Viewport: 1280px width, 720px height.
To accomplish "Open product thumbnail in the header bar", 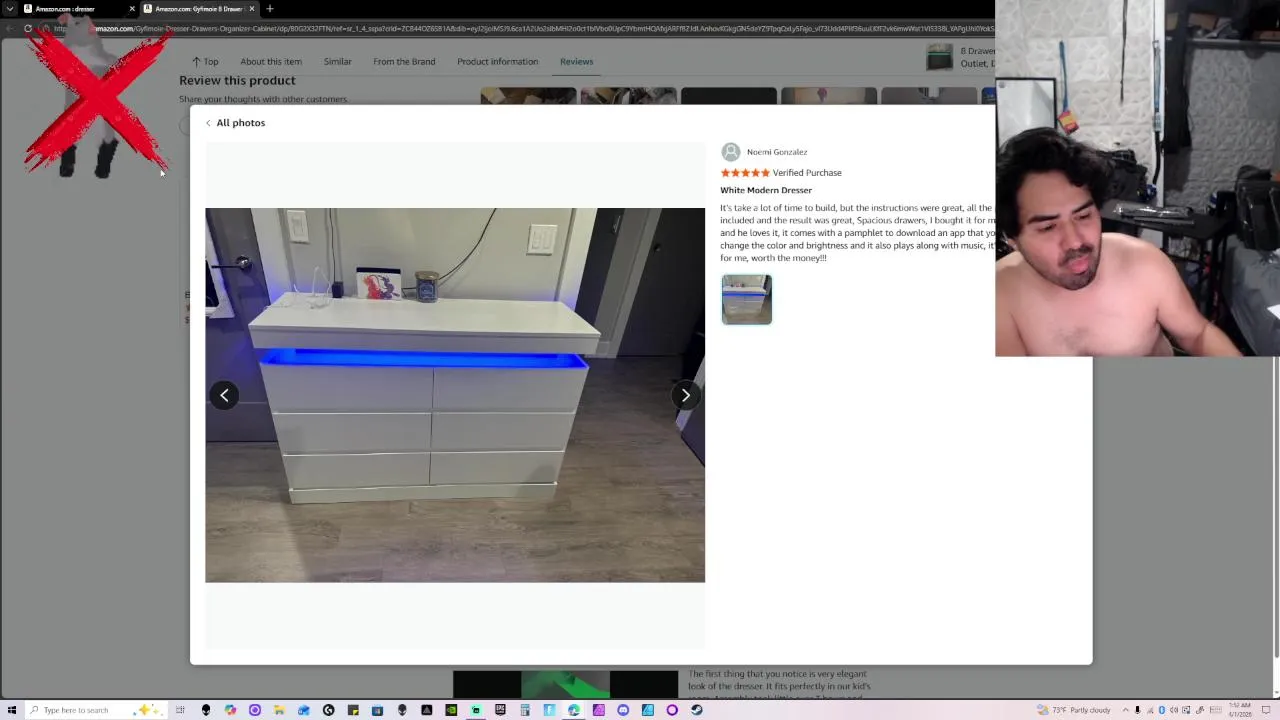I will tap(939, 58).
